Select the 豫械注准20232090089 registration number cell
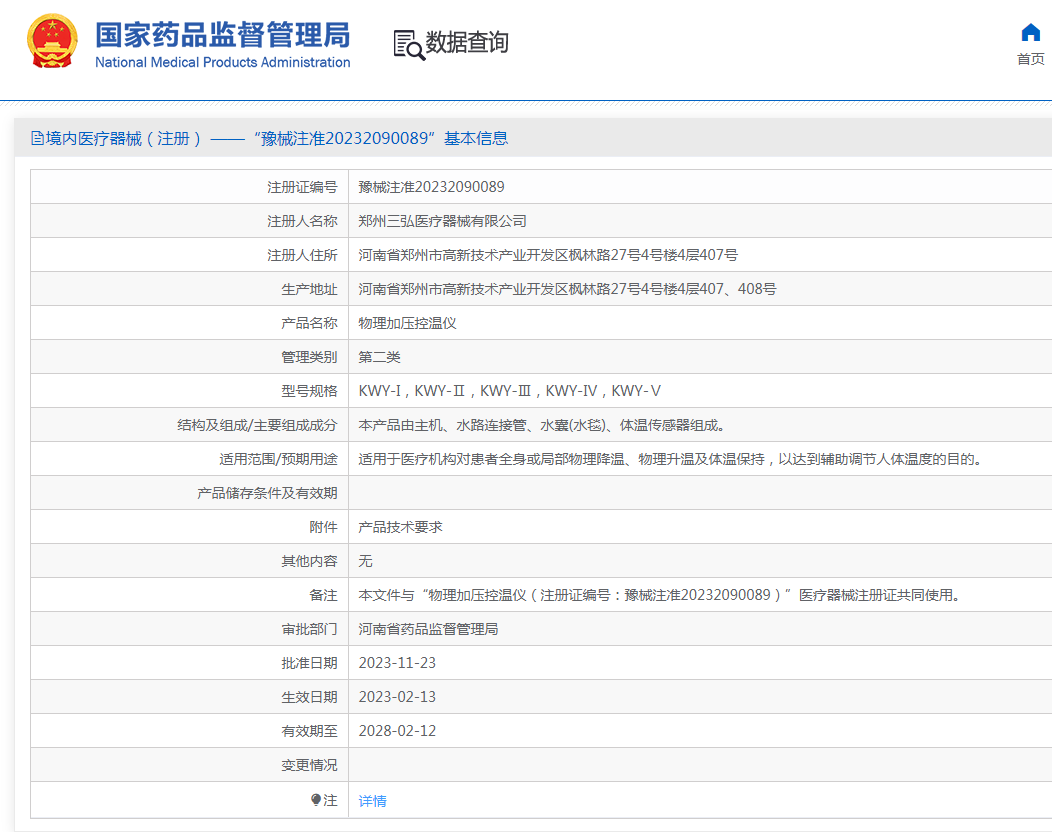 tap(430, 186)
